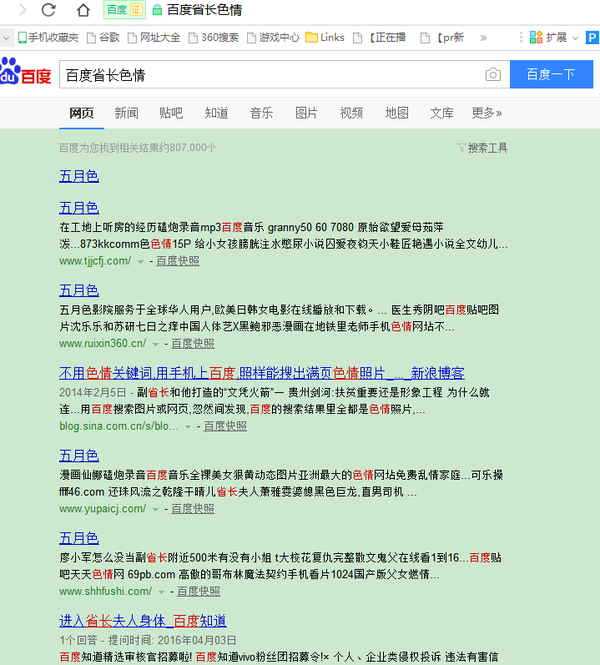Open the 游戏中心 bookmark
This screenshot has width=600, height=665.
[x=273, y=38]
